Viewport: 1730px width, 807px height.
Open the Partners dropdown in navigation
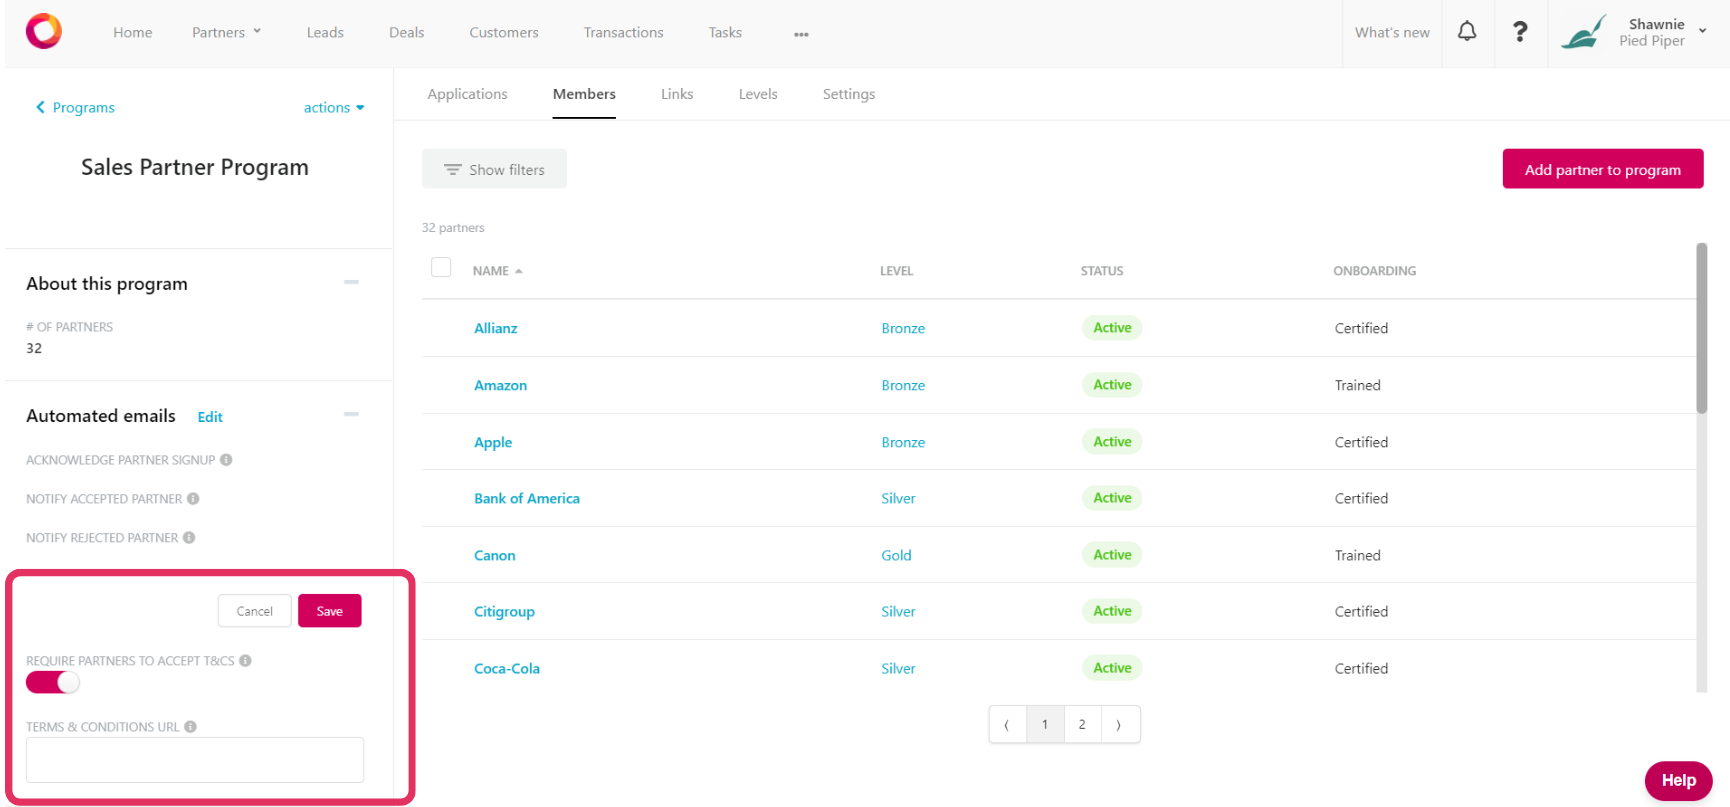click(x=226, y=33)
